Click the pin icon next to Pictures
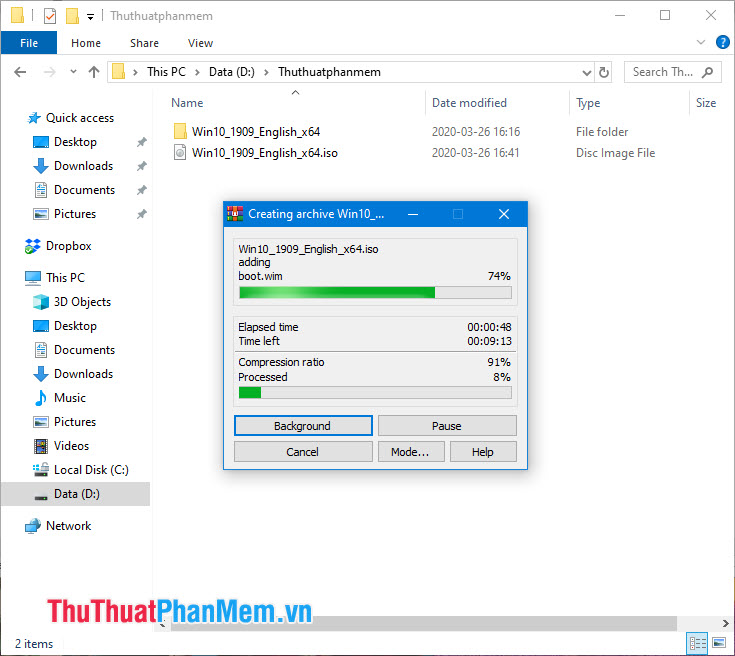 [142, 214]
